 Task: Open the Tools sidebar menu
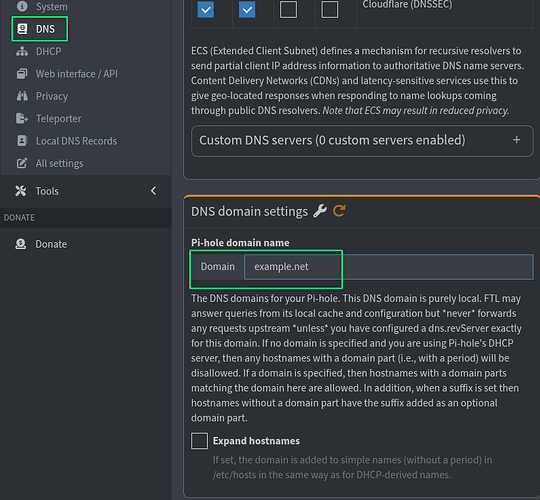click(86, 191)
